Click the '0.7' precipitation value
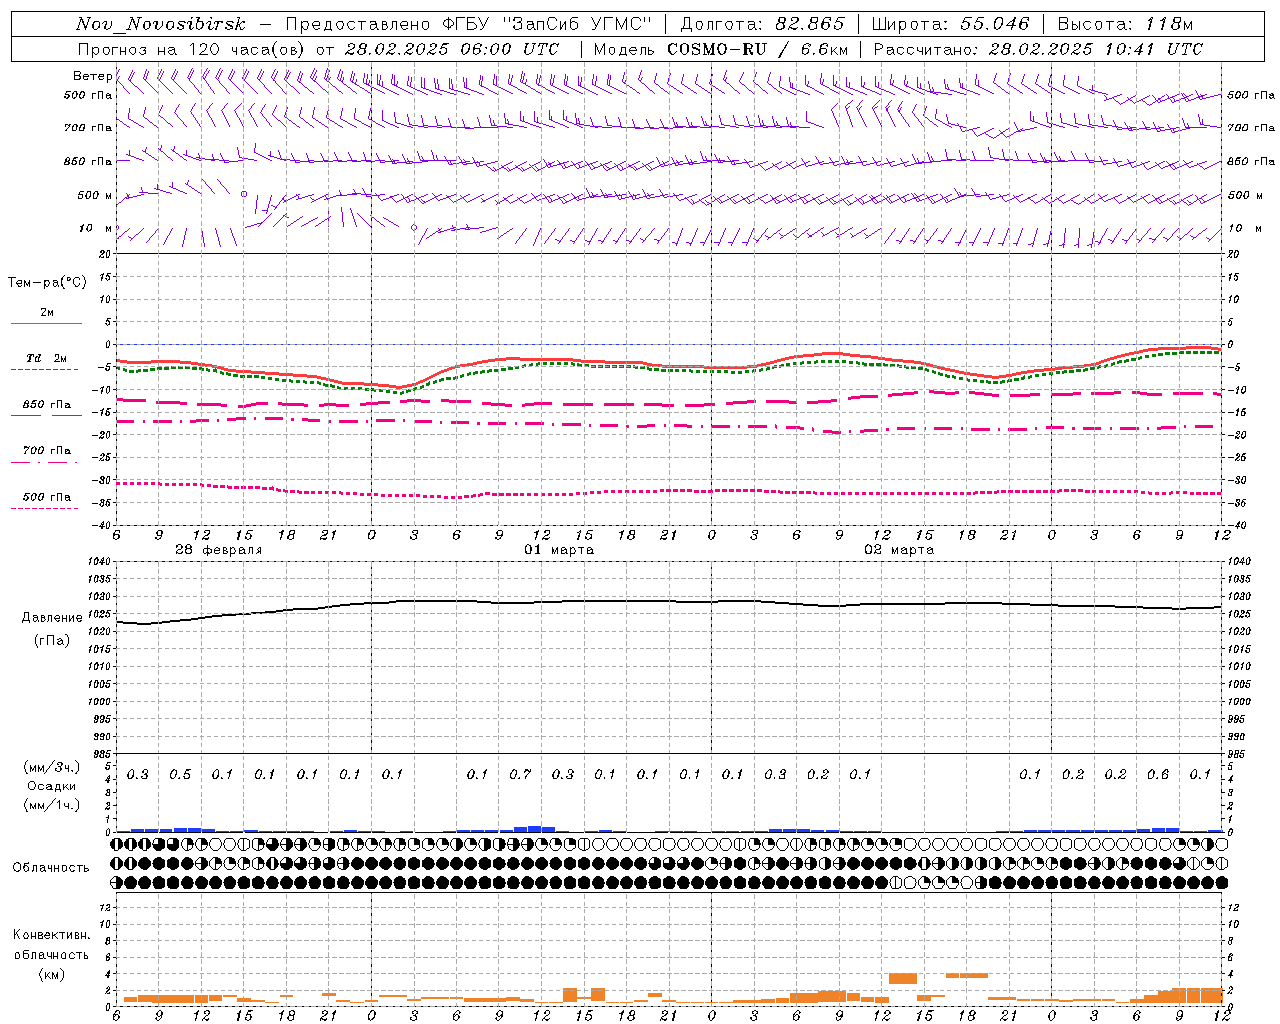This screenshot has width=1280, height=1024. point(520,774)
